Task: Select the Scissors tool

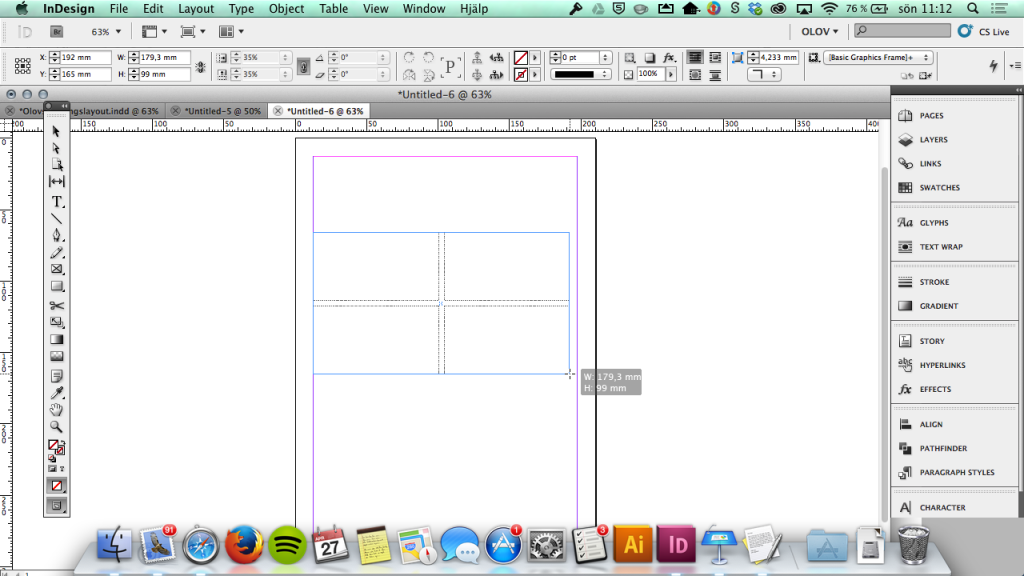Action: [57, 306]
